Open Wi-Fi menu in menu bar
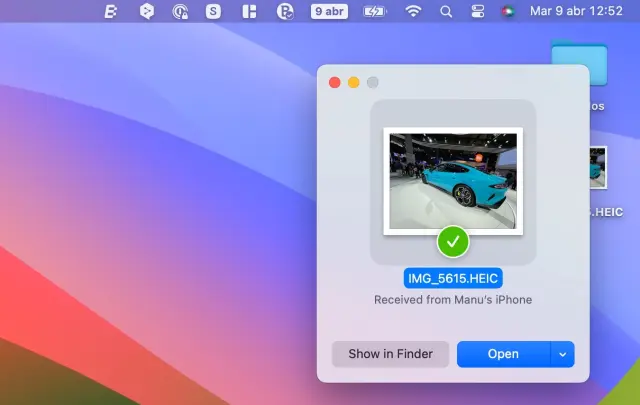 [x=413, y=11]
